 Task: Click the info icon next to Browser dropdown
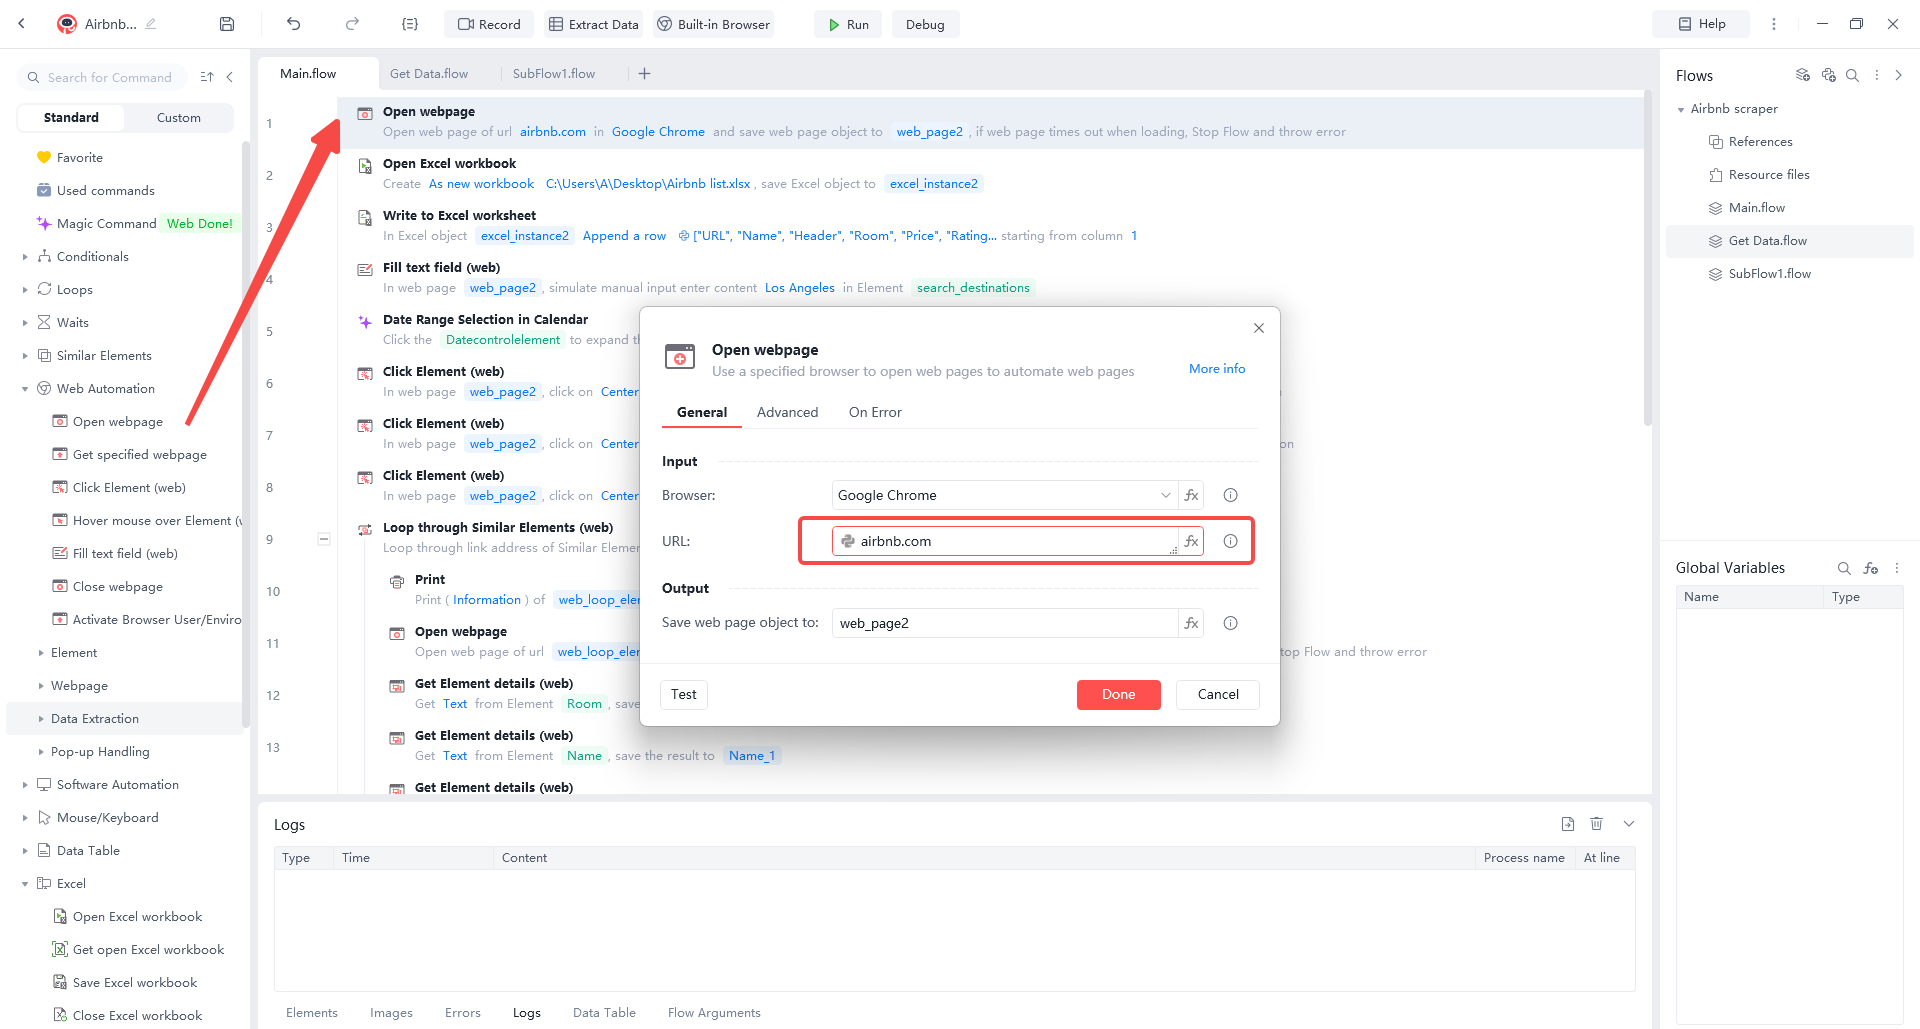pyautogui.click(x=1230, y=495)
